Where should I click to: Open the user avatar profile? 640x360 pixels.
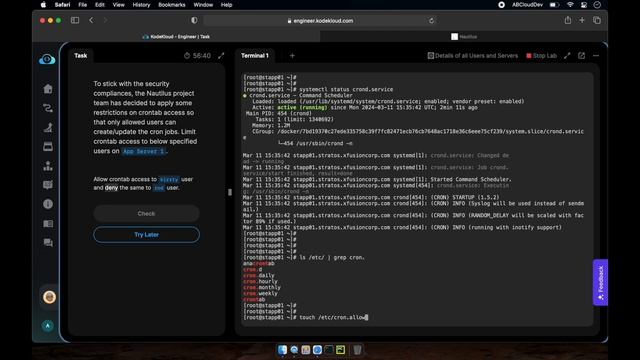pos(49,297)
